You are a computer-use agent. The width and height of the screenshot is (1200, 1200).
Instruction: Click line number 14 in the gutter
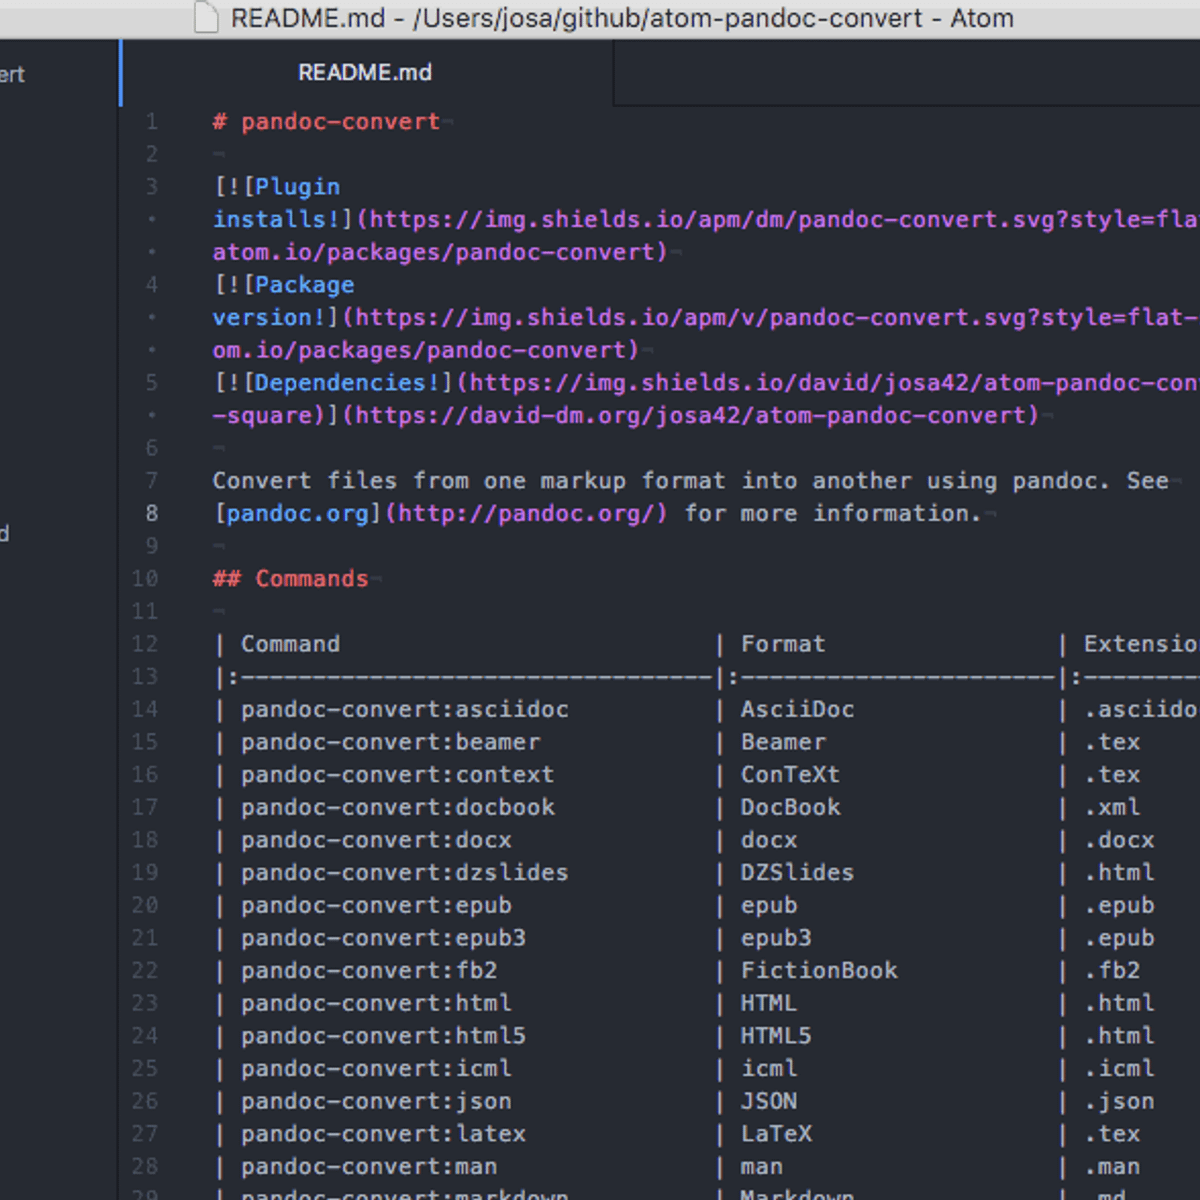tap(145, 709)
